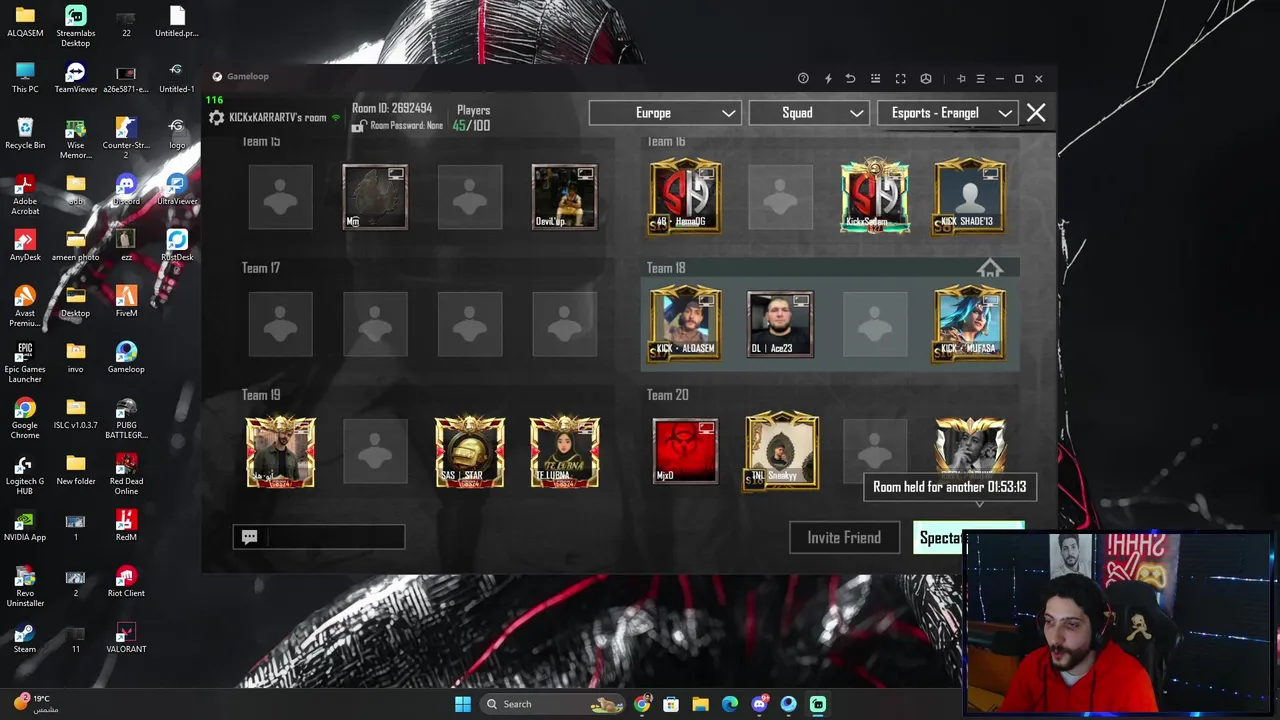The image size is (1280, 720).
Task: Select player KICK MUFASA avatar
Action: (x=969, y=323)
